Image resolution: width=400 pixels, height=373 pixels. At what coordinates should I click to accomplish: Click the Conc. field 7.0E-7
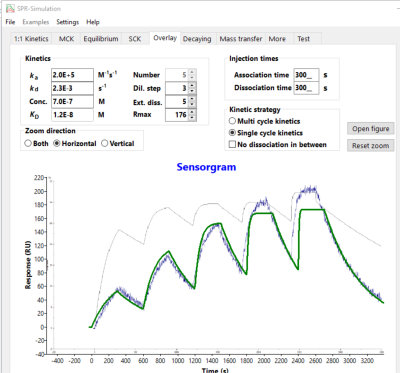[x=72, y=101]
